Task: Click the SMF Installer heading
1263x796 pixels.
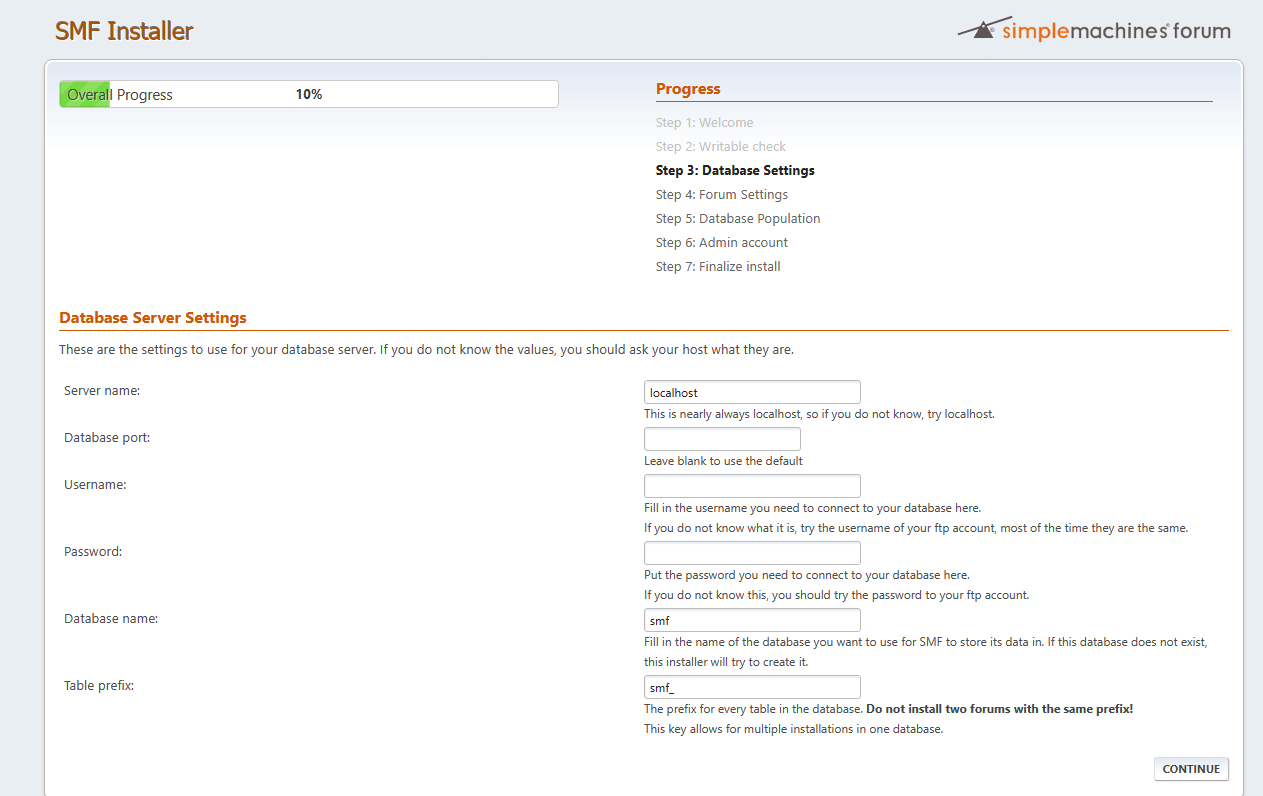Action: (x=124, y=31)
